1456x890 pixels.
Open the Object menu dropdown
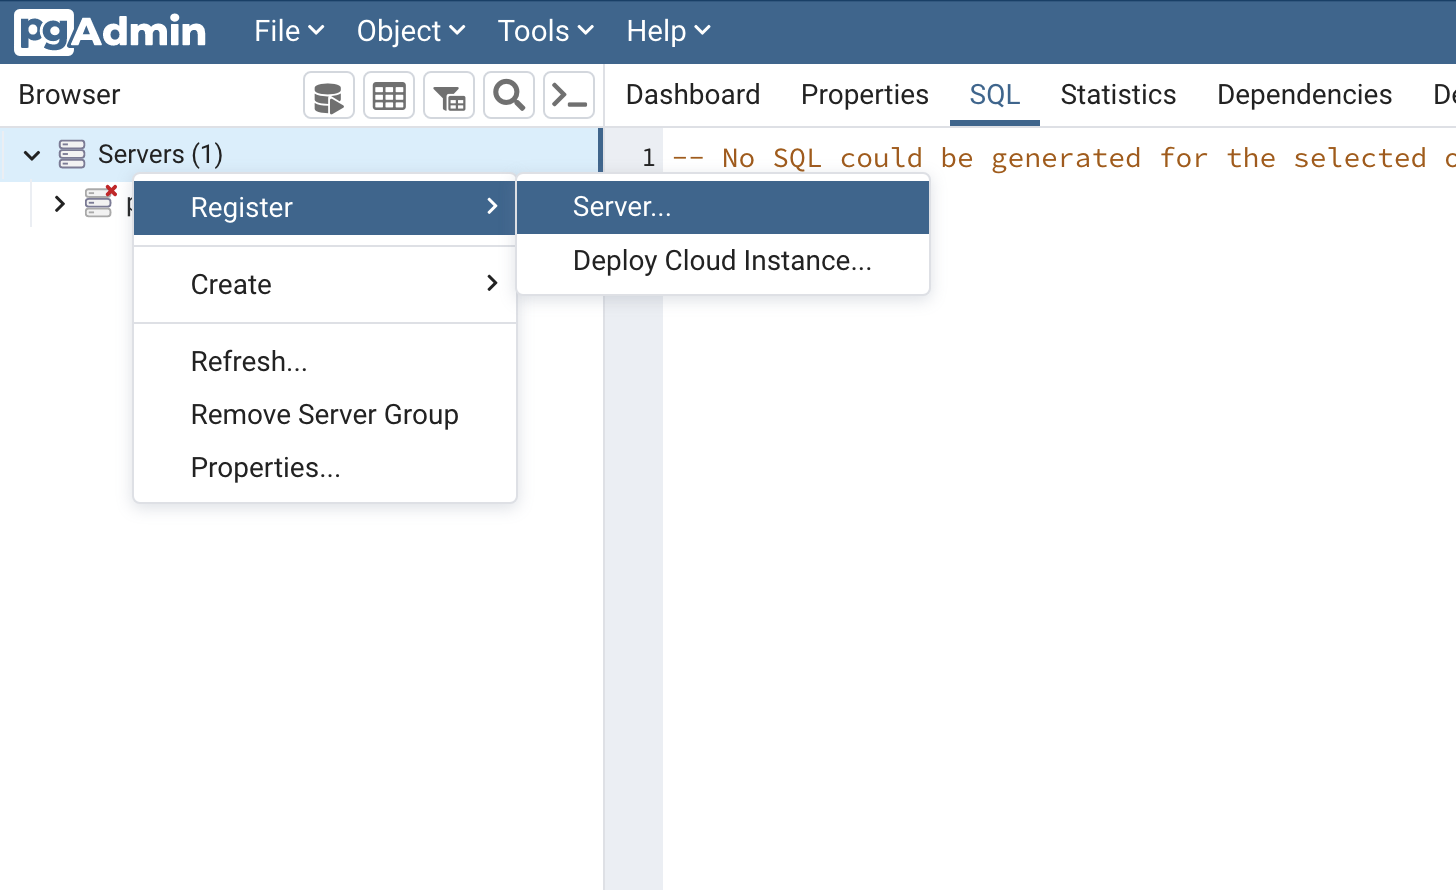[410, 32]
